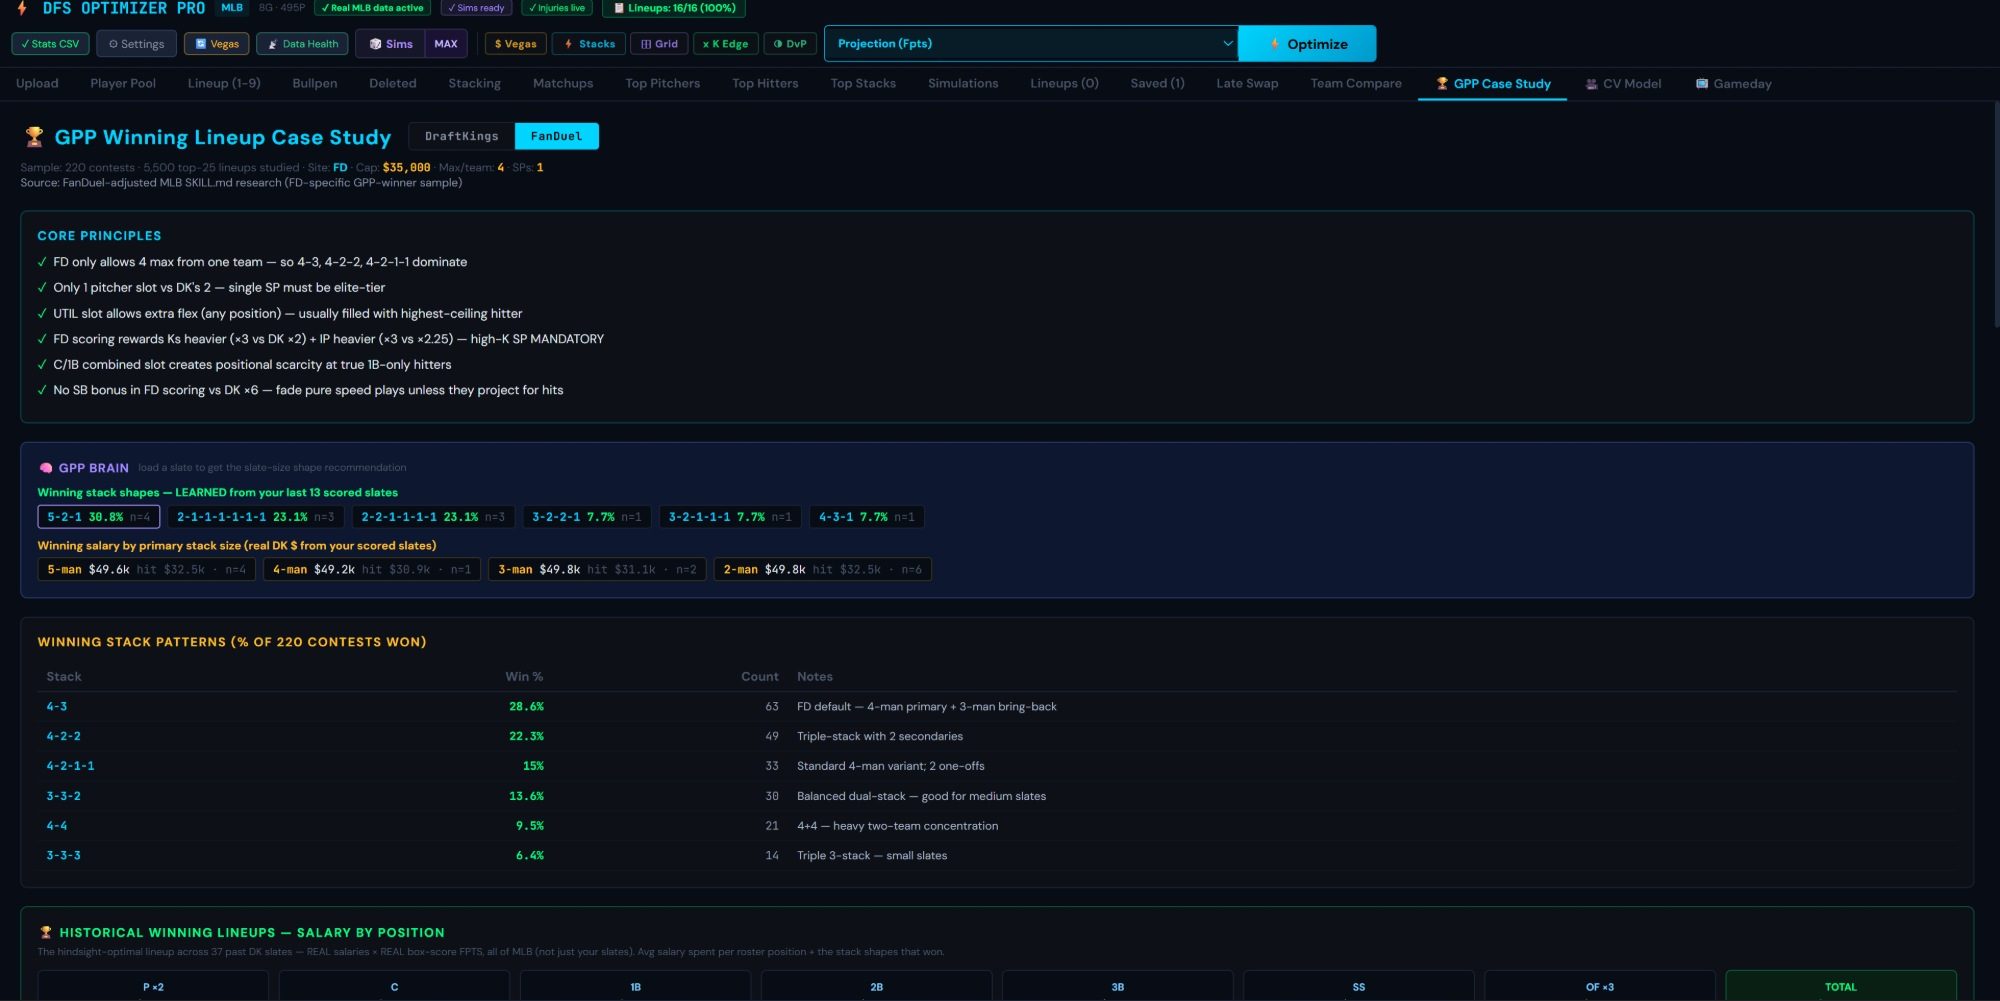Click the dollar Vegas filter button
Screen dimensions: 2000x1001
pyautogui.click(x=516, y=44)
